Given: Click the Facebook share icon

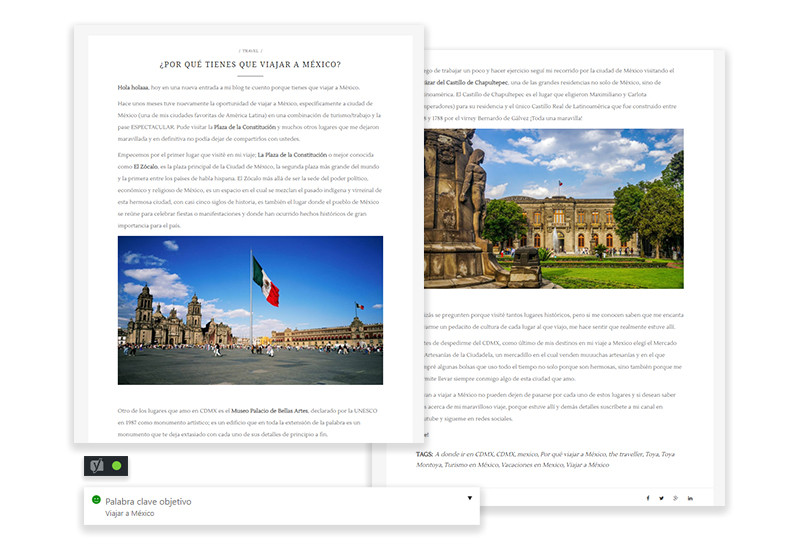Looking at the screenshot, I should tap(647, 498).
